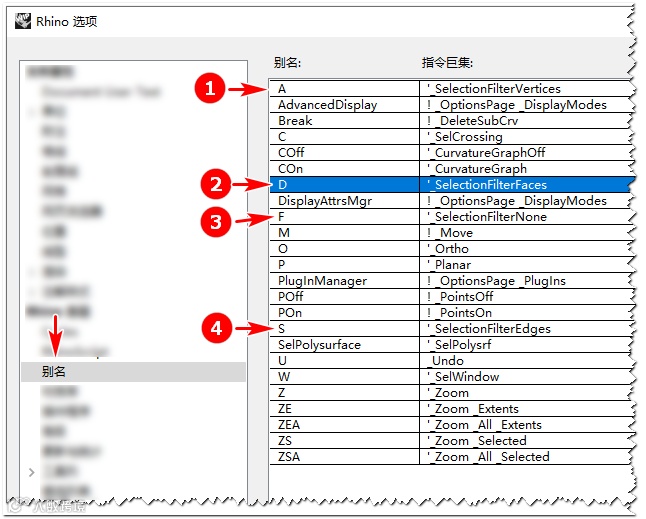Select the highlighted alias 'D'
Viewport: 646px width, 519px height.
click(x=344, y=185)
